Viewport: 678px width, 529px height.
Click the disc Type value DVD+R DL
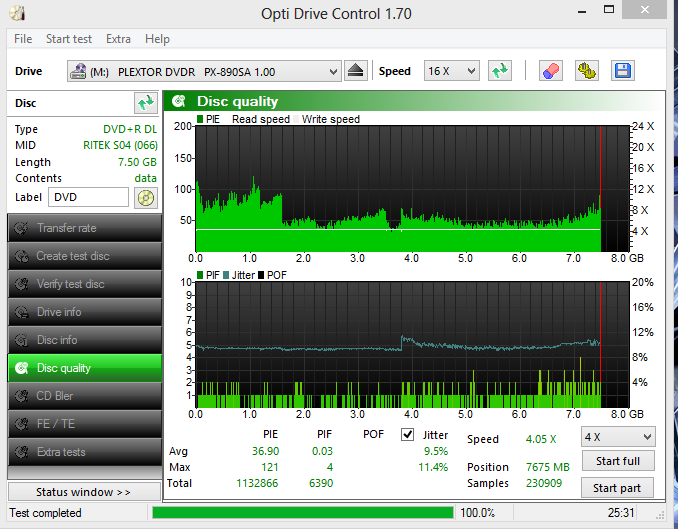point(130,129)
